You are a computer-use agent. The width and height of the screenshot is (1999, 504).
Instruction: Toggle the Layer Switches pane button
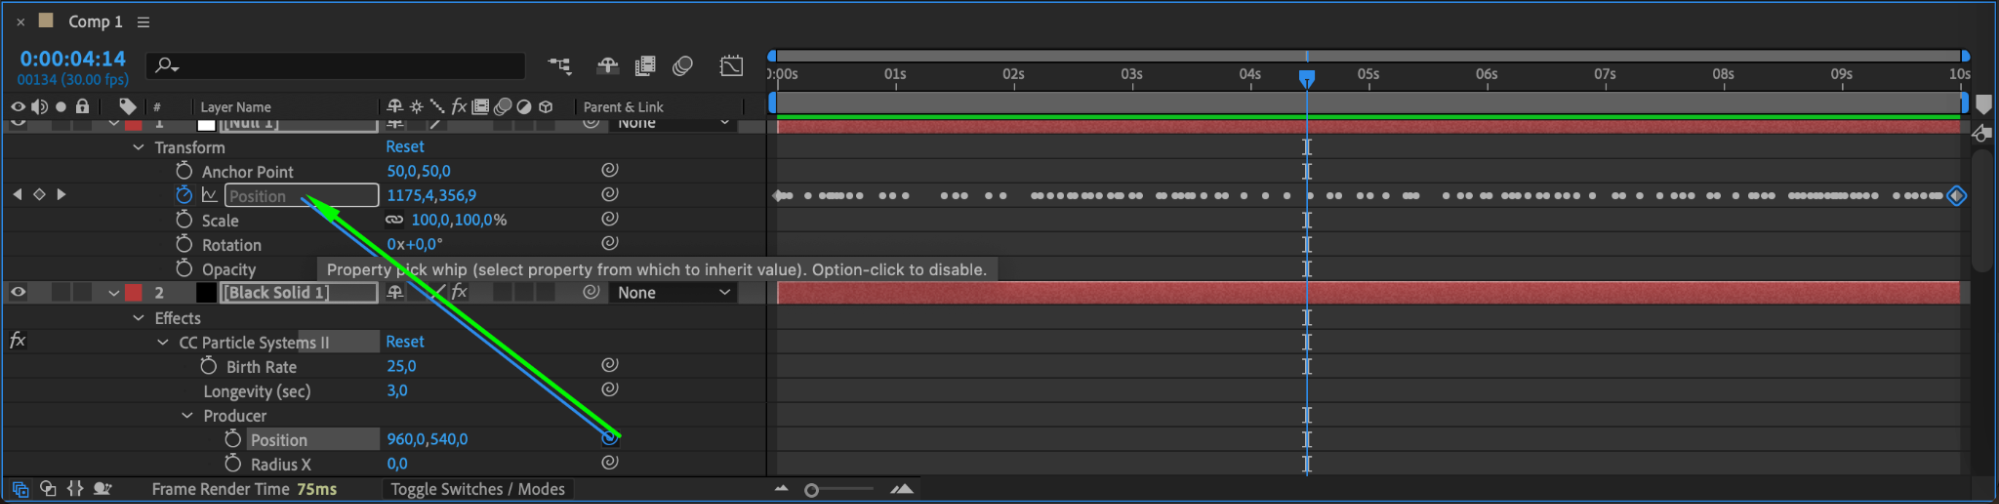20,489
